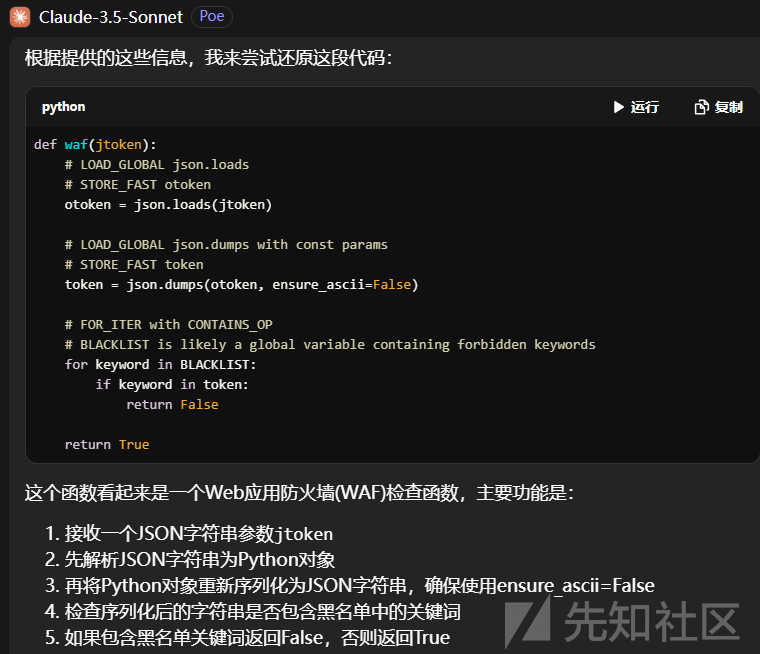Screen dimensions: 760x654
Task: Click the 运行 button label
Action: click(x=645, y=107)
